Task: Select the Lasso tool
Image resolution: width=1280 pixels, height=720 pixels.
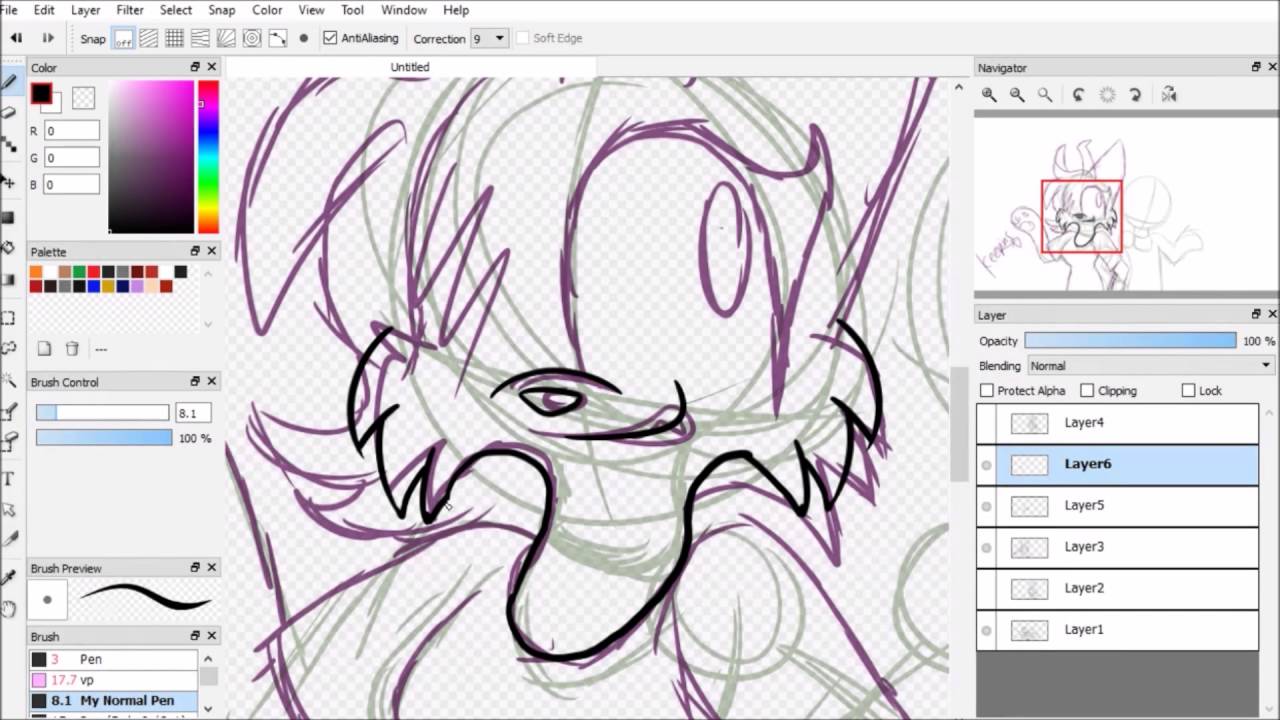Action: [x=8, y=348]
